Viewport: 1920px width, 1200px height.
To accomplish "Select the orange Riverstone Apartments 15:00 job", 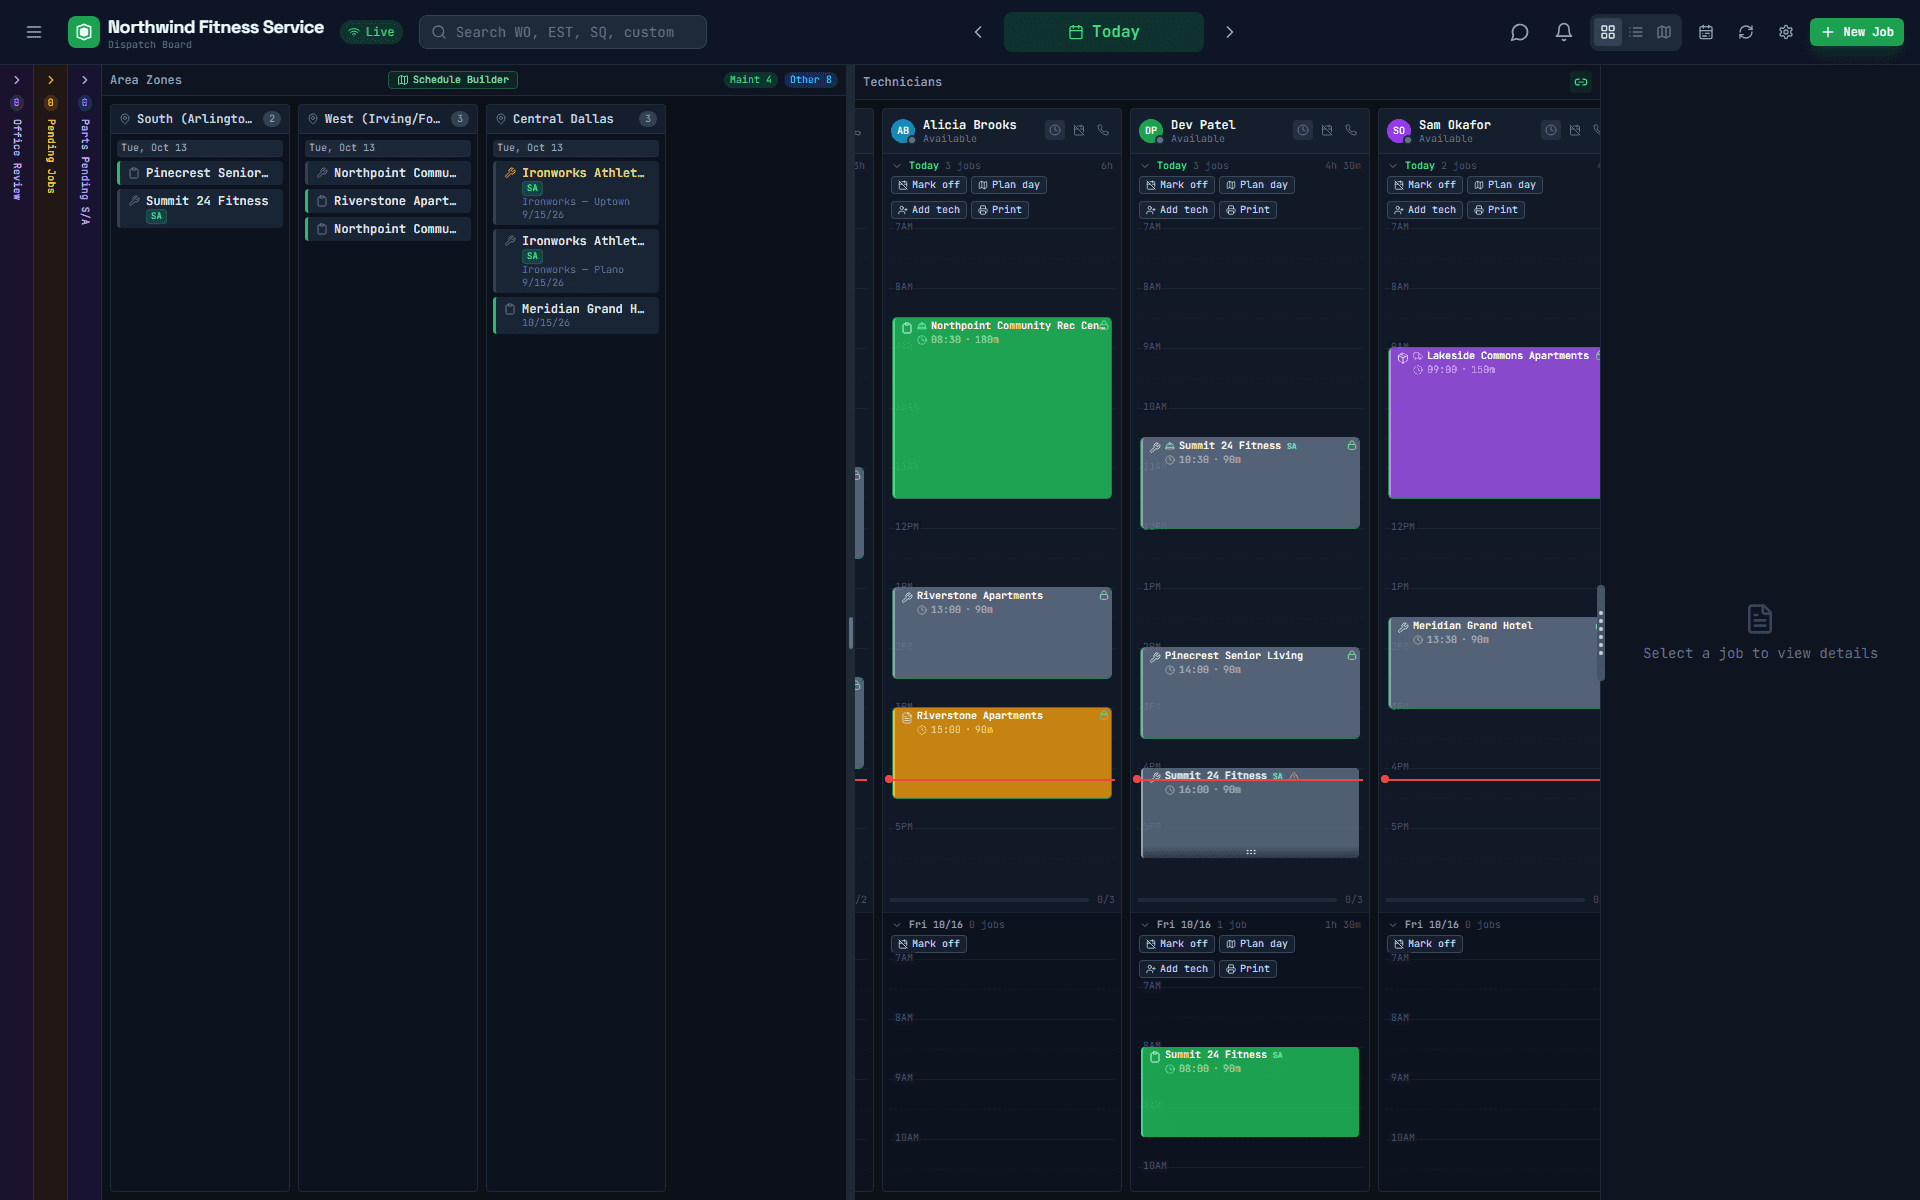I will [x=1002, y=753].
